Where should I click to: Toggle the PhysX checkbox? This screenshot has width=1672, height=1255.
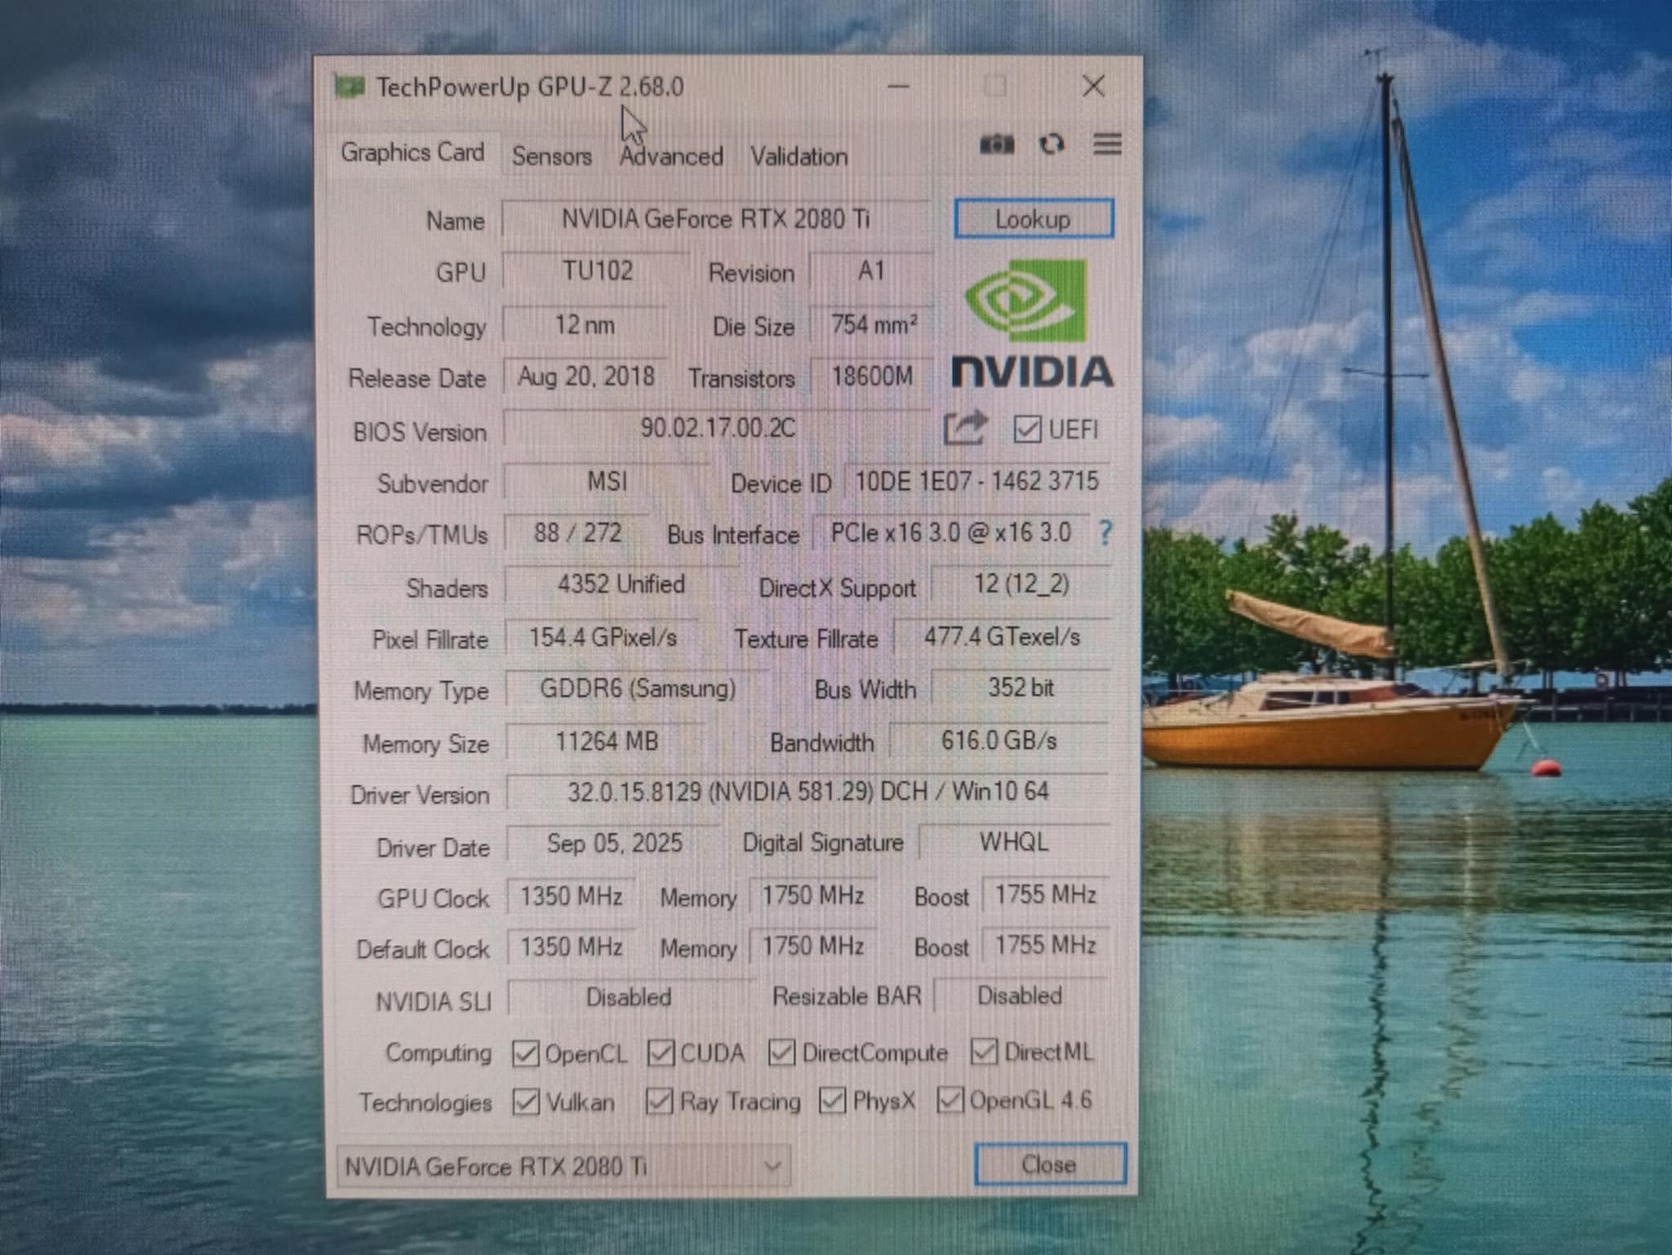coord(832,1100)
